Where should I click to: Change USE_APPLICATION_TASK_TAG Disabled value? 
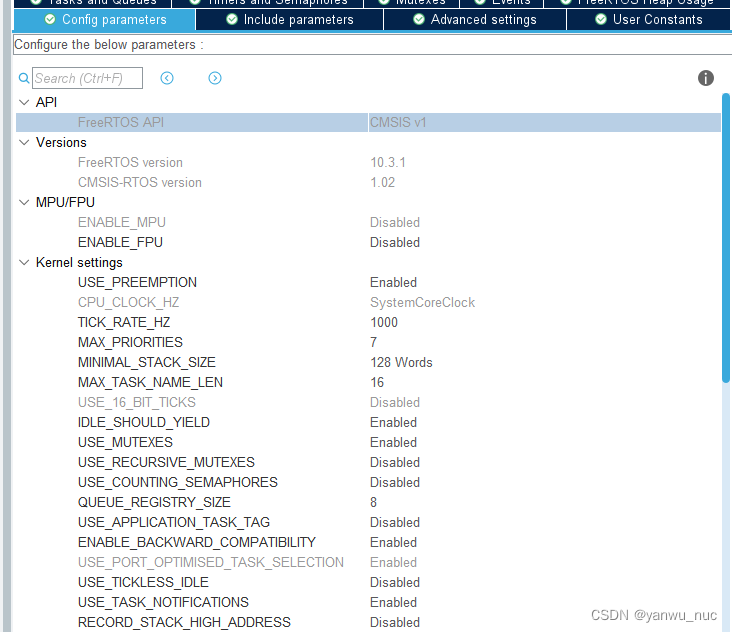point(394,522)
